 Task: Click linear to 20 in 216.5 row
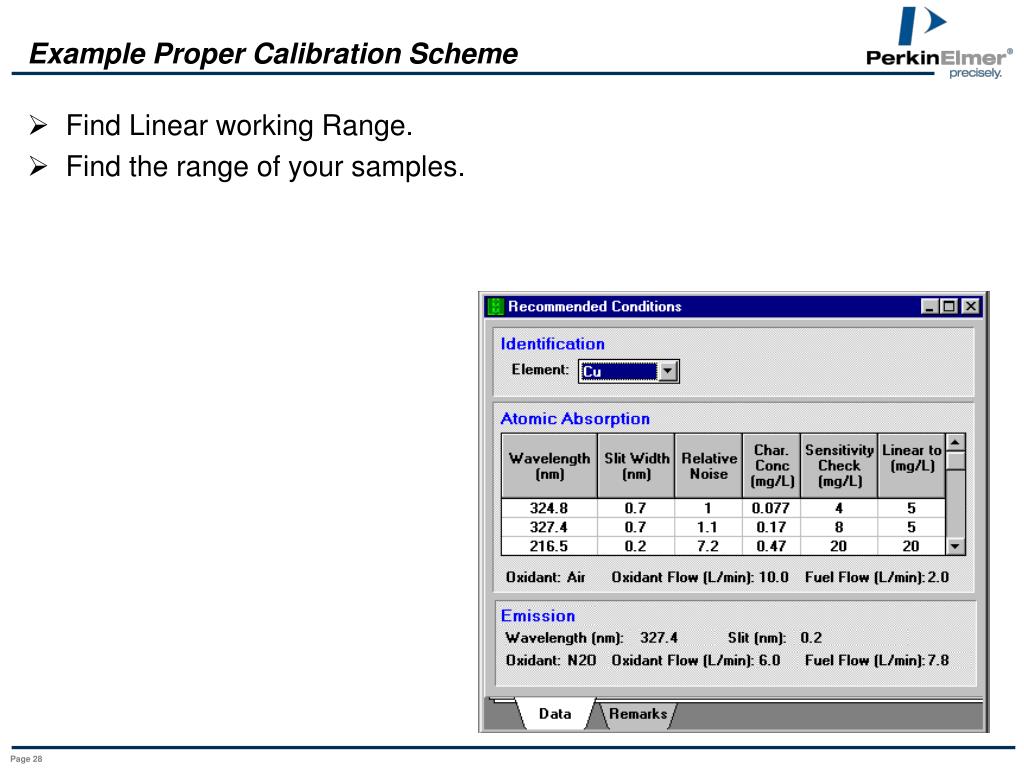click(912, 546)
